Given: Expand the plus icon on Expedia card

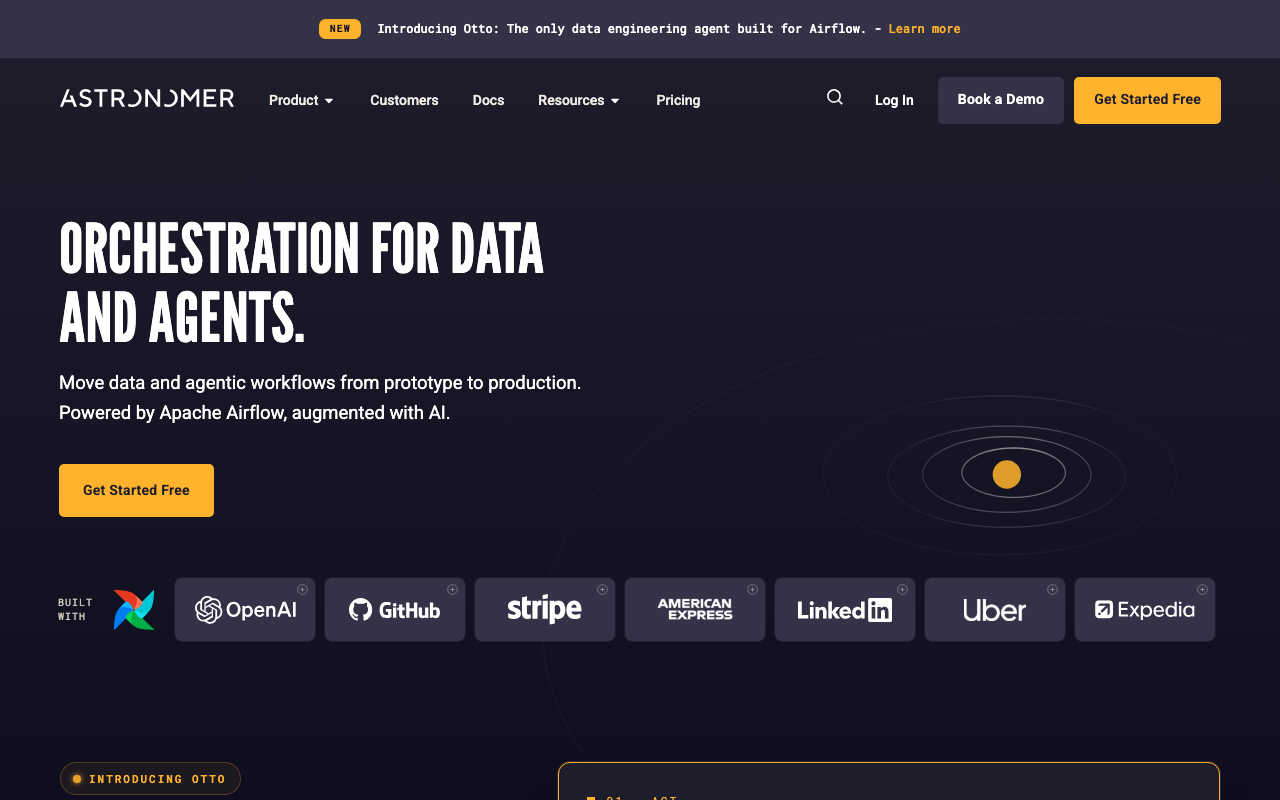Looking at the screenshot, I should pyautogui.click(x=1203, y=589).
